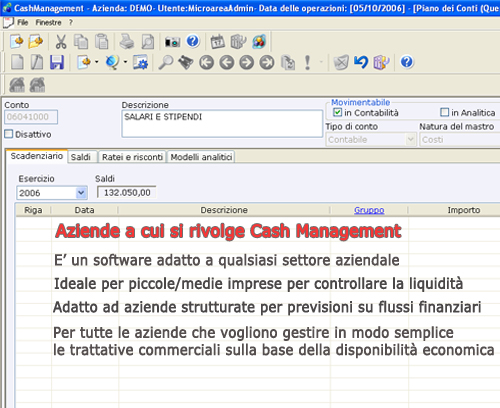Click the top-row blue help icon
This screenshot has height=408, width=500.
(x=193, y=41)
